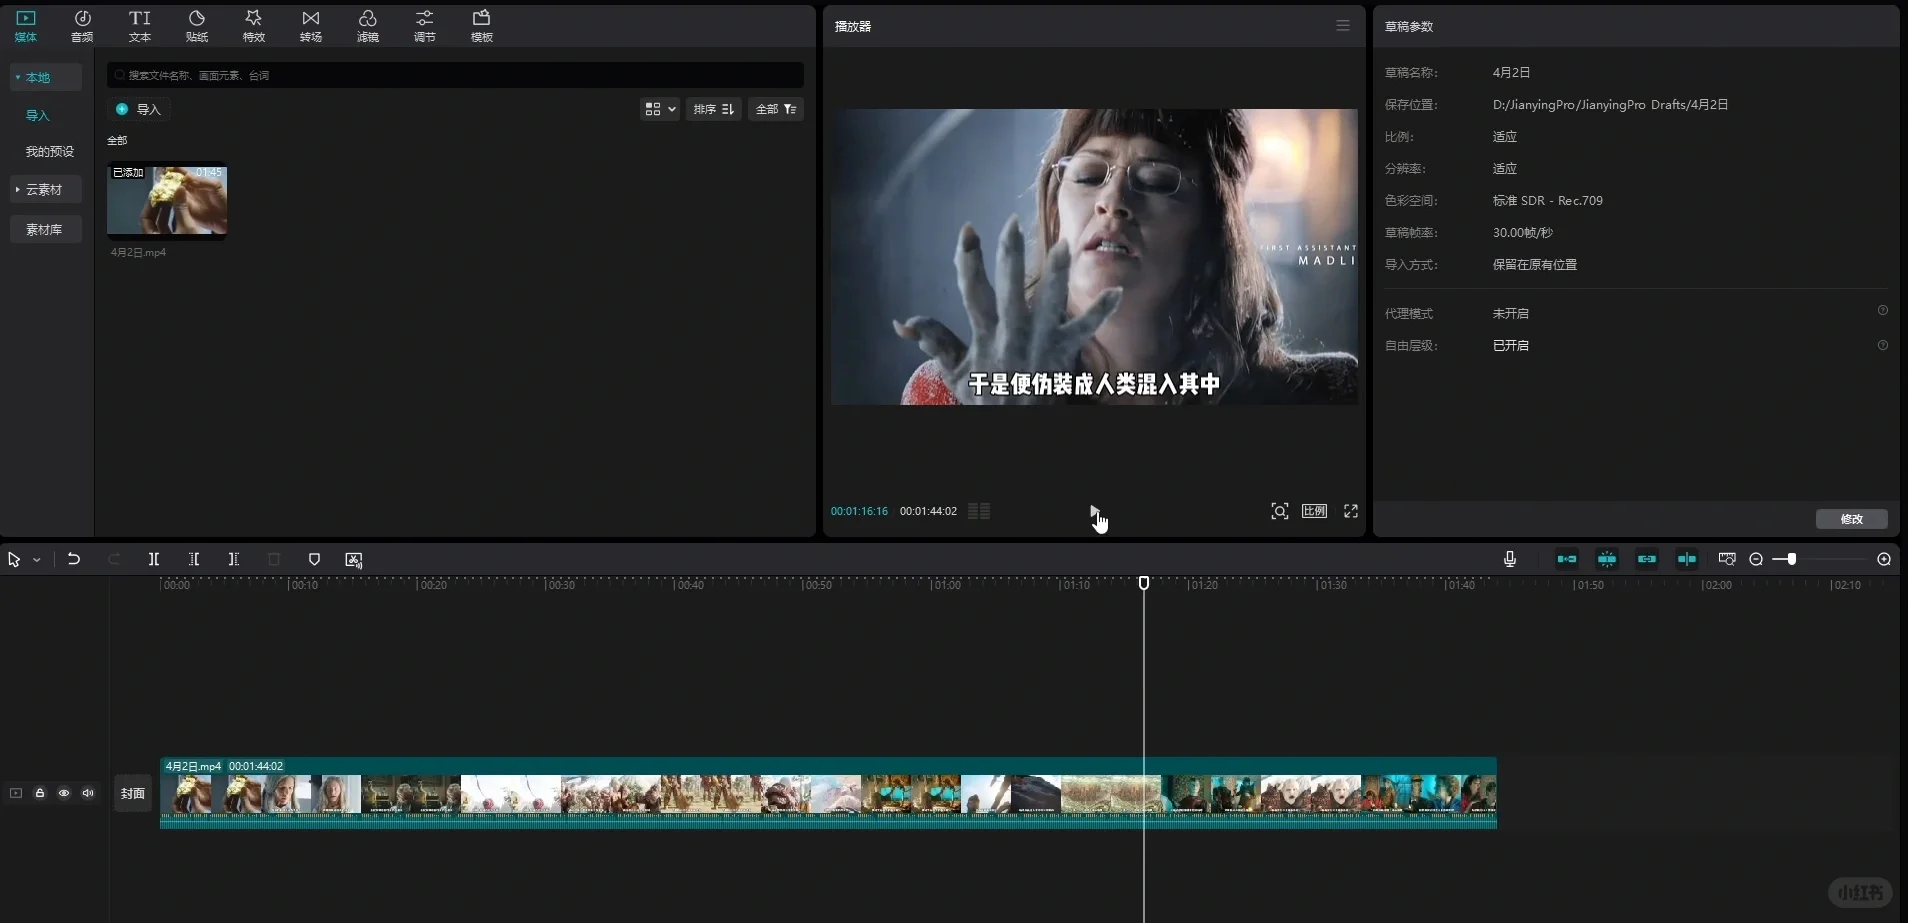Switch to the 音频 audio tab
The height and width of the screenshot is (923, 1908).
(82, 26)
